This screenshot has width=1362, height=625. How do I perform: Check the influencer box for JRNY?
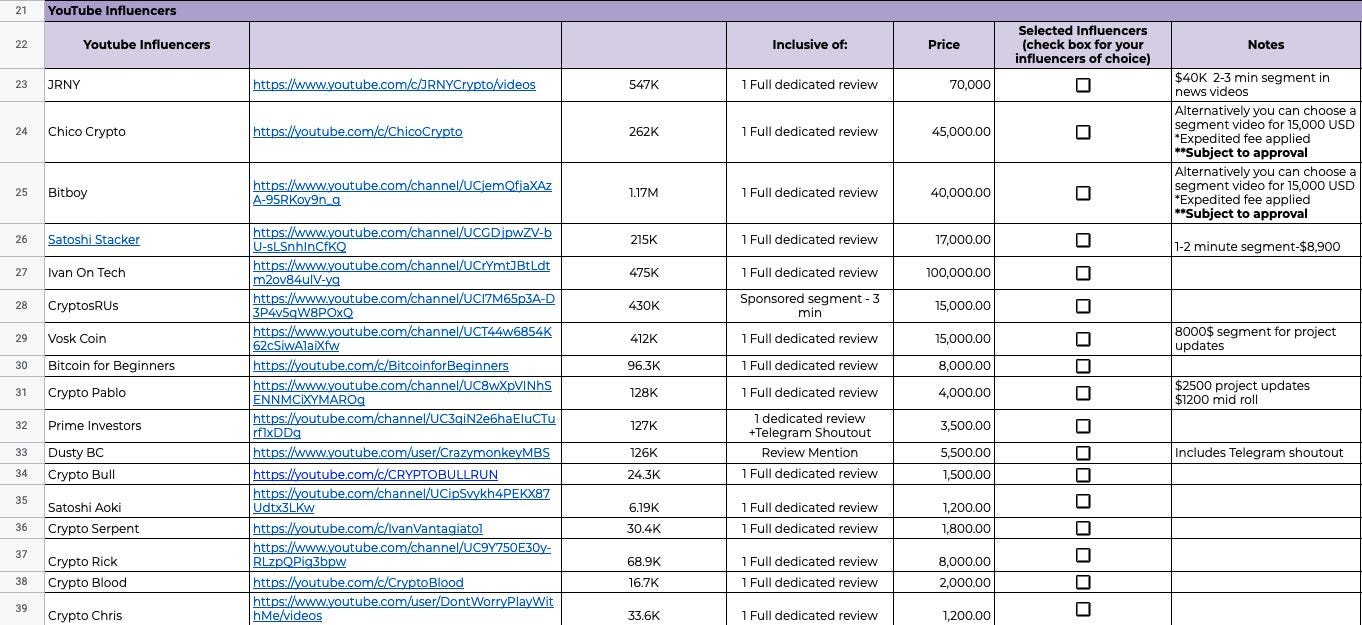pyautogui.click(x=1082, y=85)
